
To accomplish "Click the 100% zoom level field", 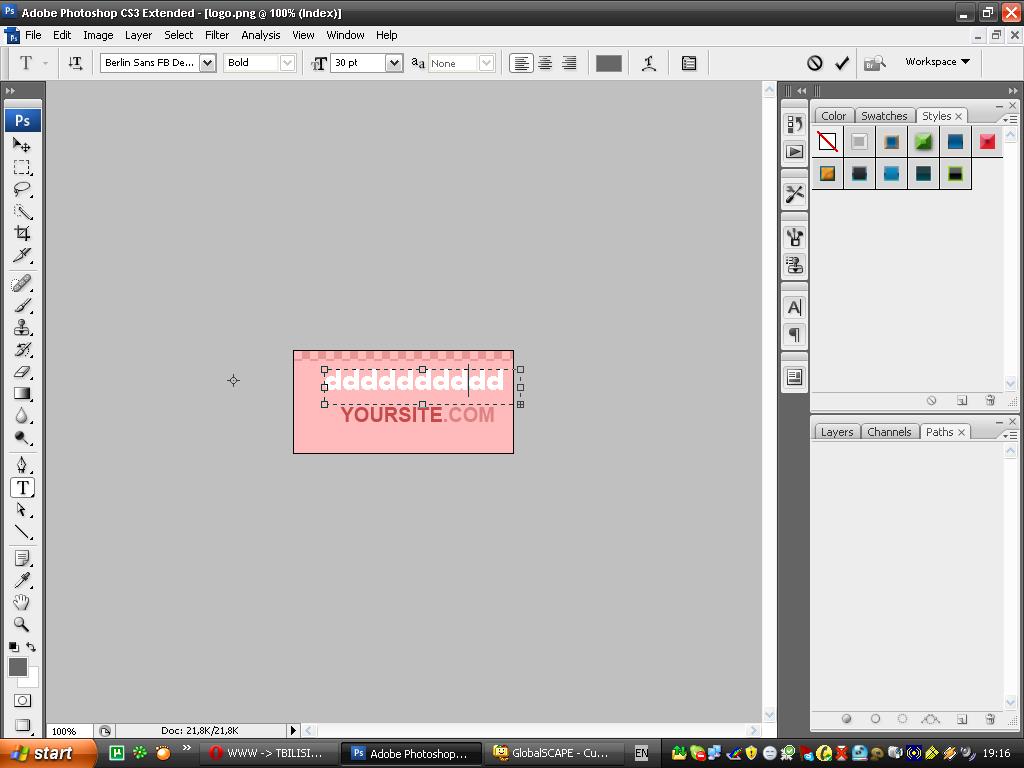I will point(65,731).
